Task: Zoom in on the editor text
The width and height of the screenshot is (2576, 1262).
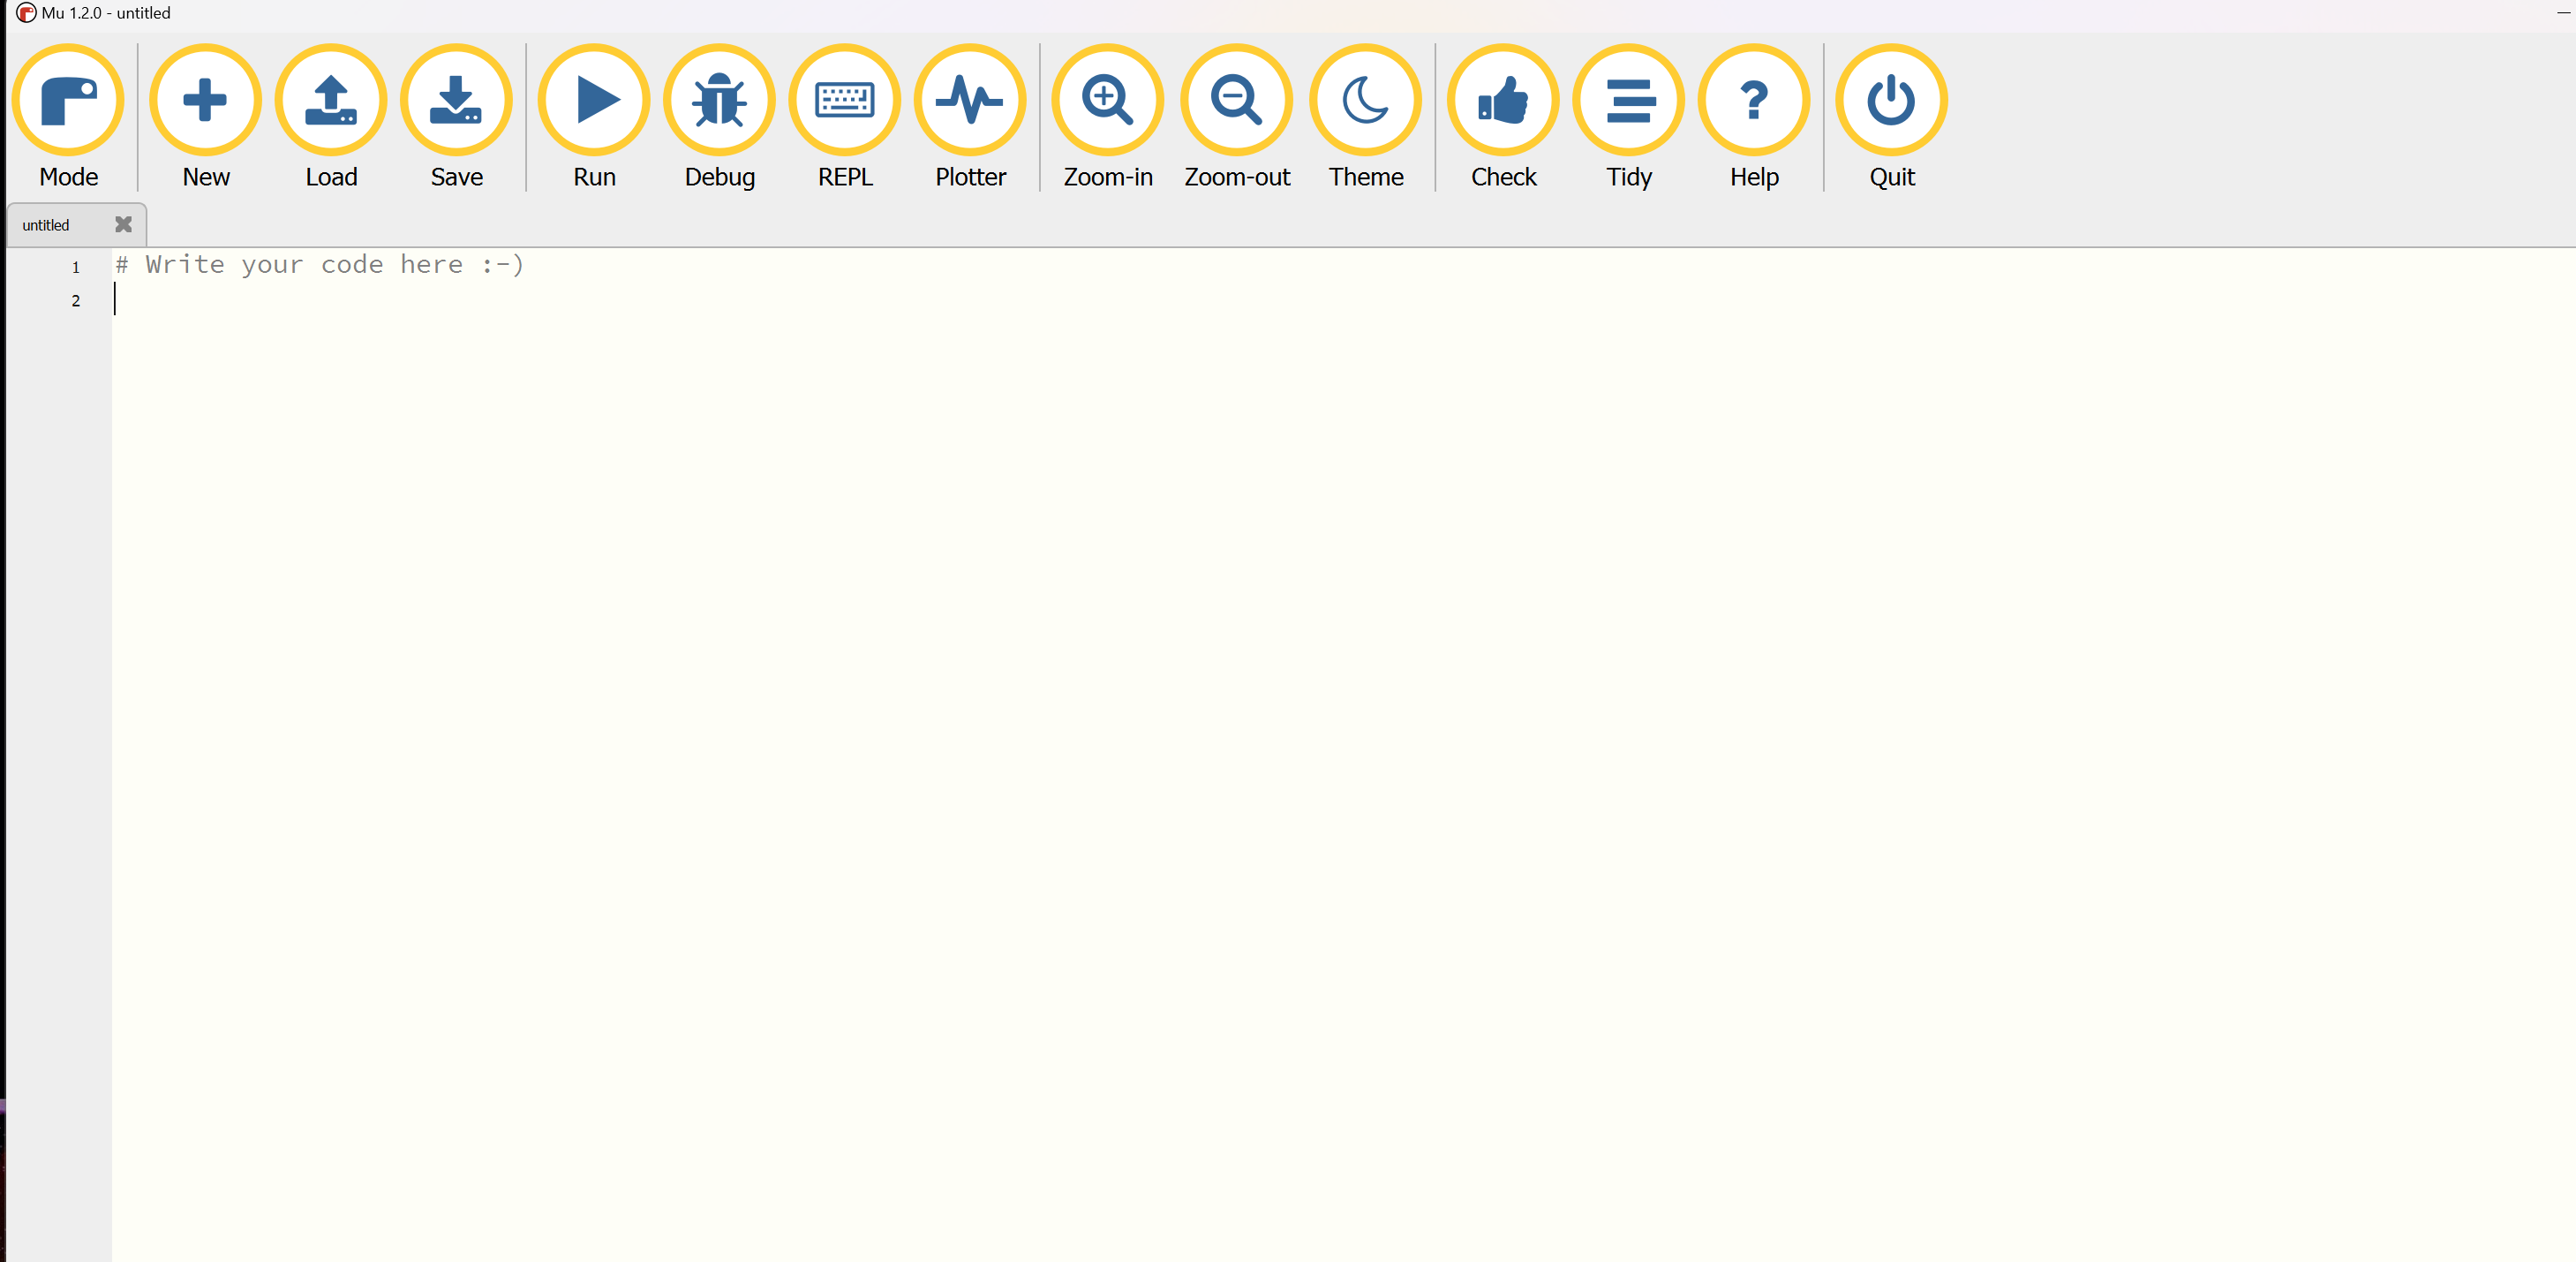Action: pyautogui.click(x=1107, y=100)
